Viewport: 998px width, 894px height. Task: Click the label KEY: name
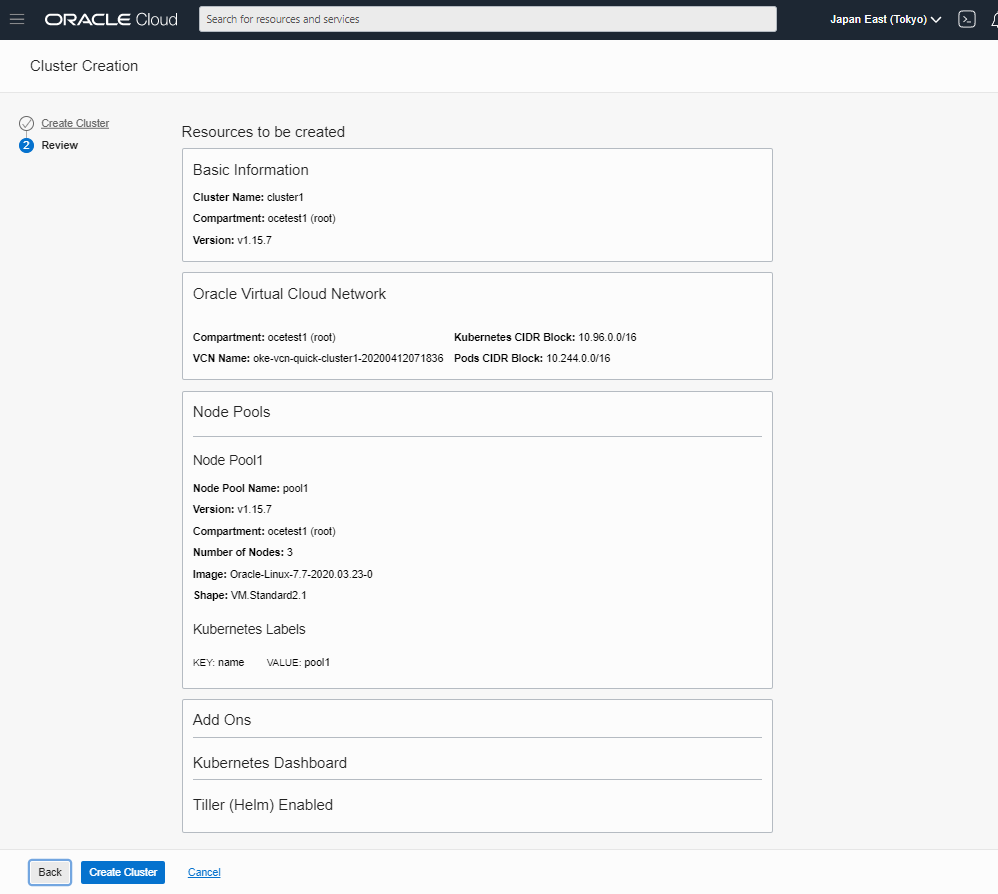[218, 662]
